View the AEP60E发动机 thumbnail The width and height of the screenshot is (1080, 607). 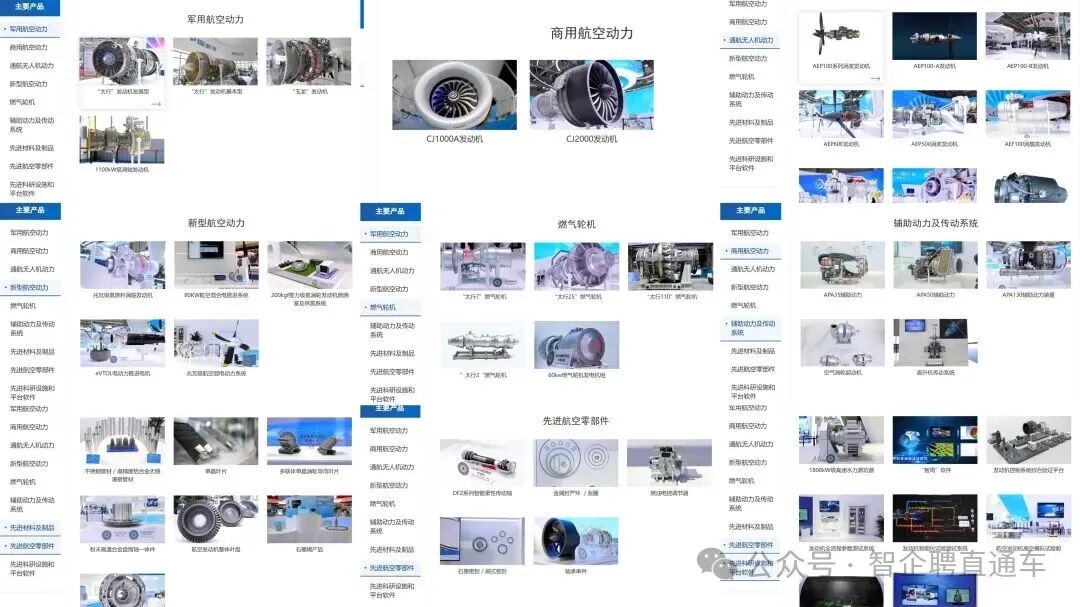pos(841,114)
